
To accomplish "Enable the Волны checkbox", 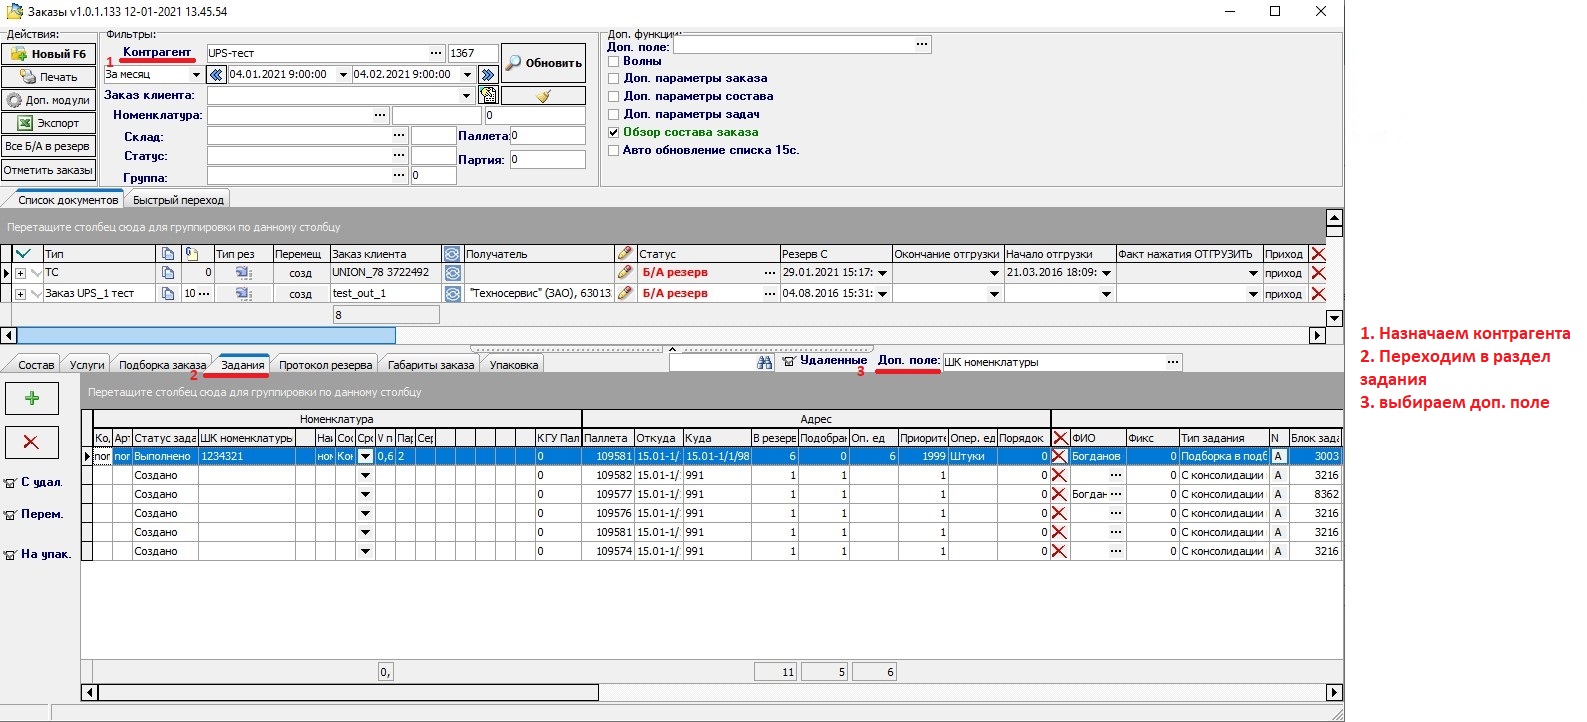I will tap(614, 61).
